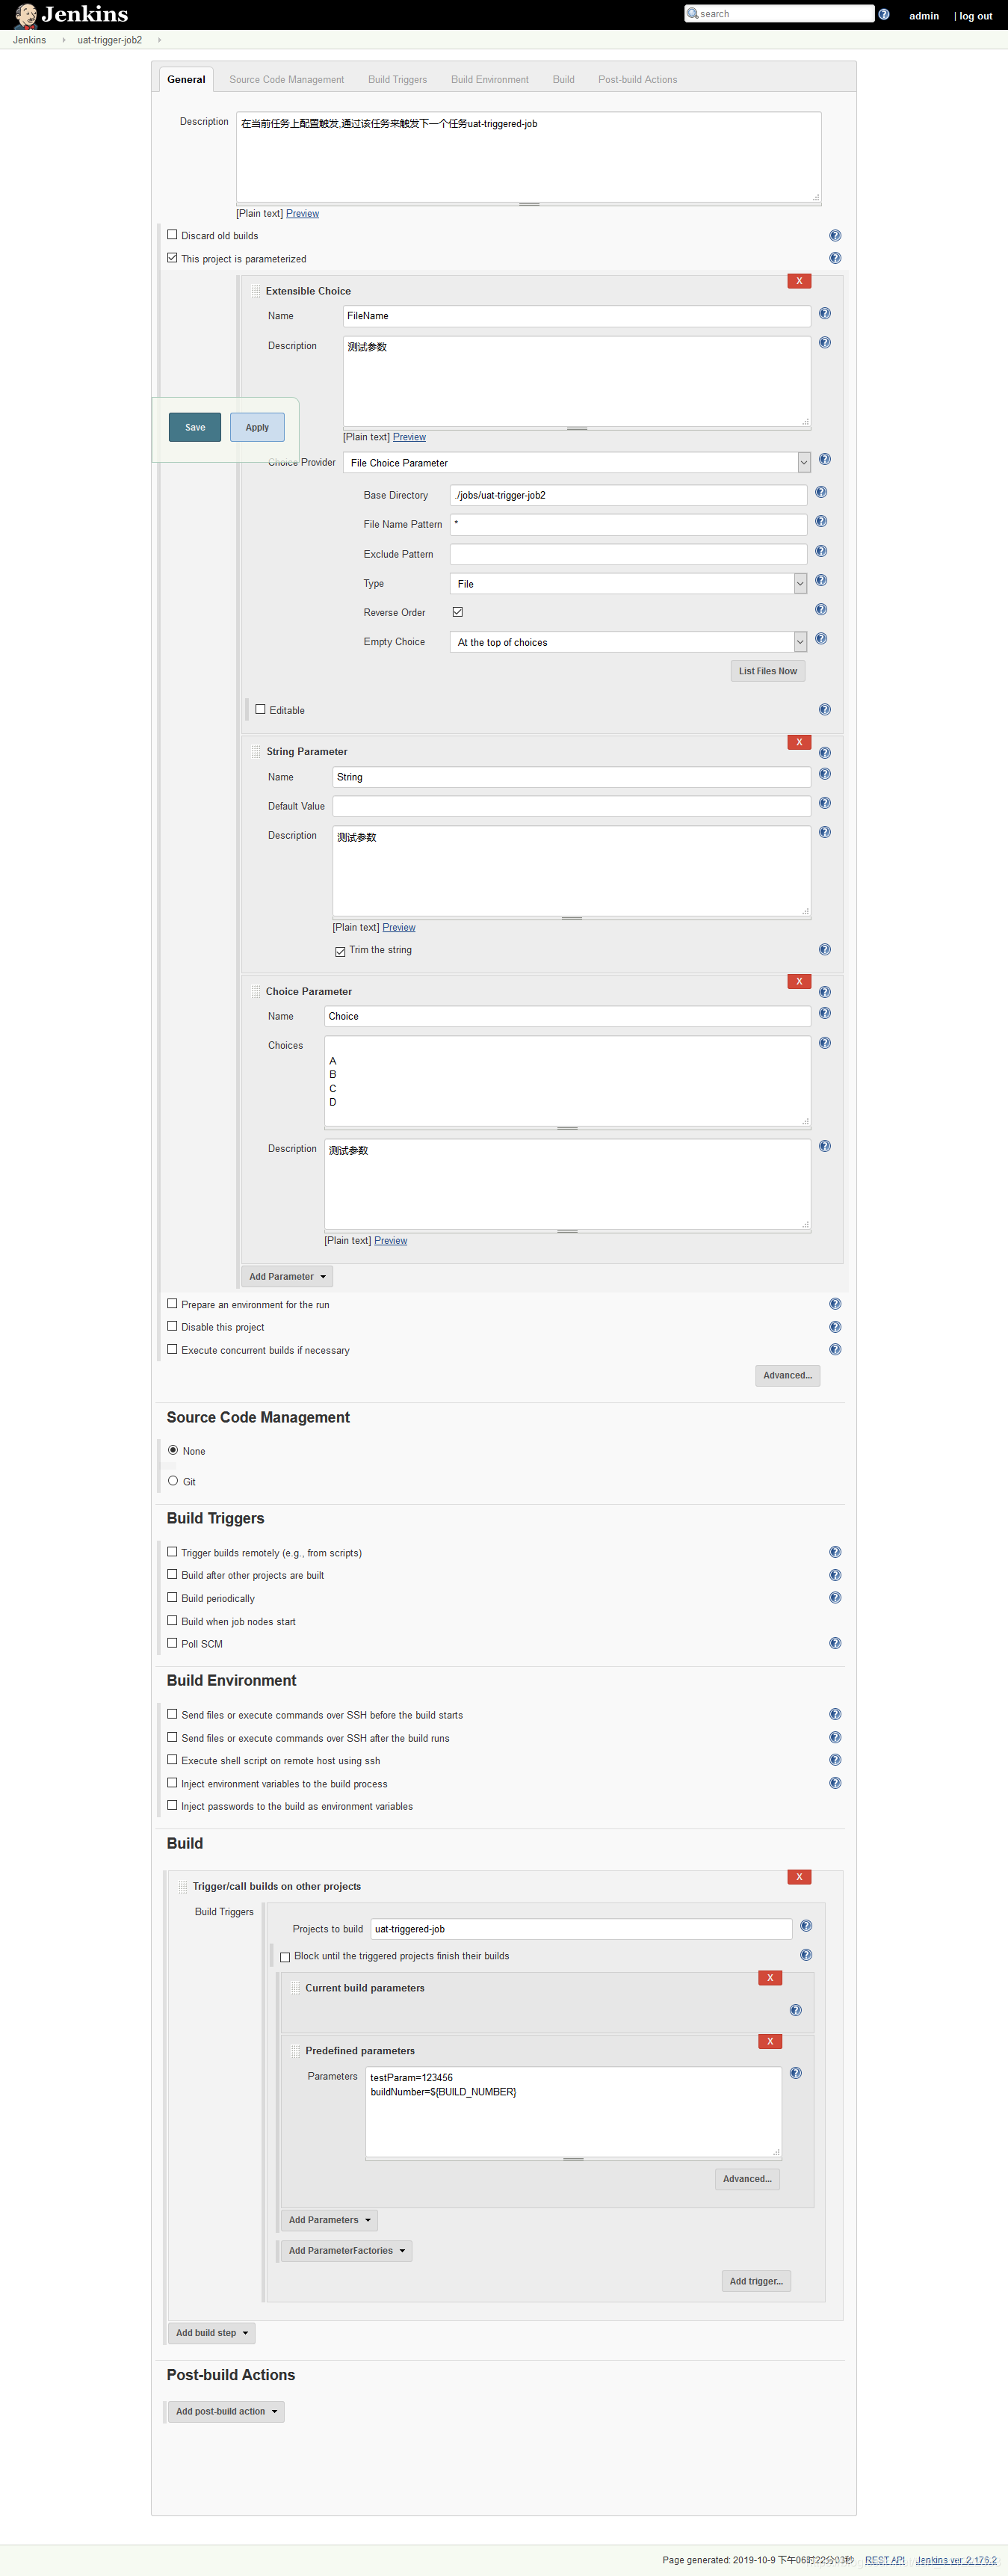Open Add ParameterFactories dropdown
The height and width of the screenshot is (2576, 1008).
(346, 2251)
